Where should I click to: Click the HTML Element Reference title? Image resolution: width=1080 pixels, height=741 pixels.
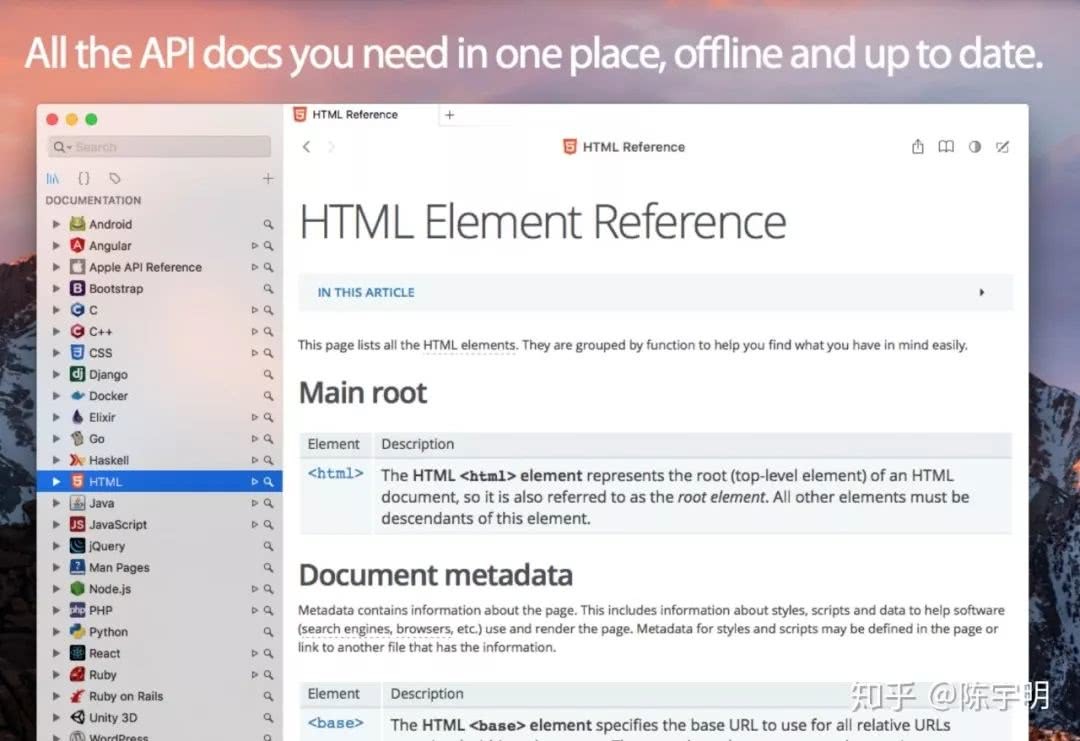tap(543, 222)
